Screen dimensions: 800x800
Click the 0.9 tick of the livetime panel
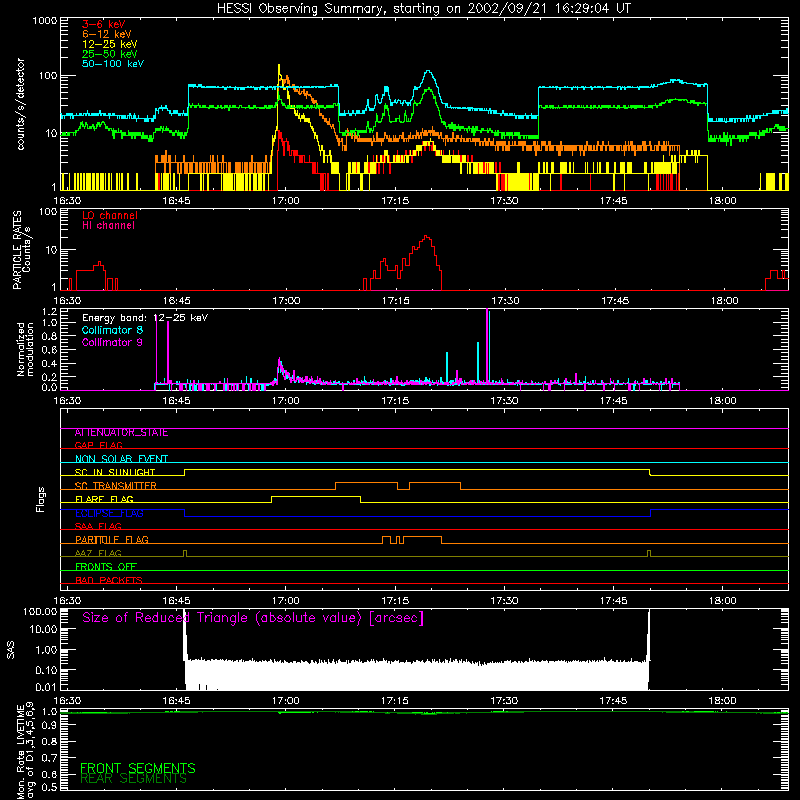coord(49,726)
